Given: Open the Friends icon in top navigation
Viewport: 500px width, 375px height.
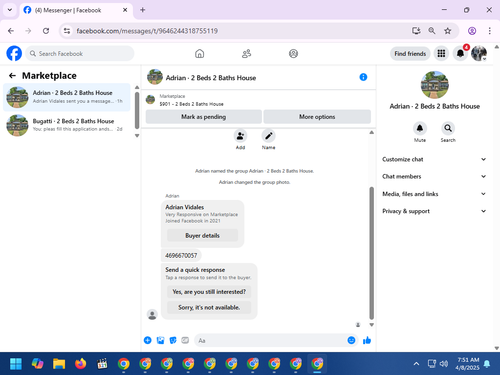Looking at the screenshot, I should [246, 53].
